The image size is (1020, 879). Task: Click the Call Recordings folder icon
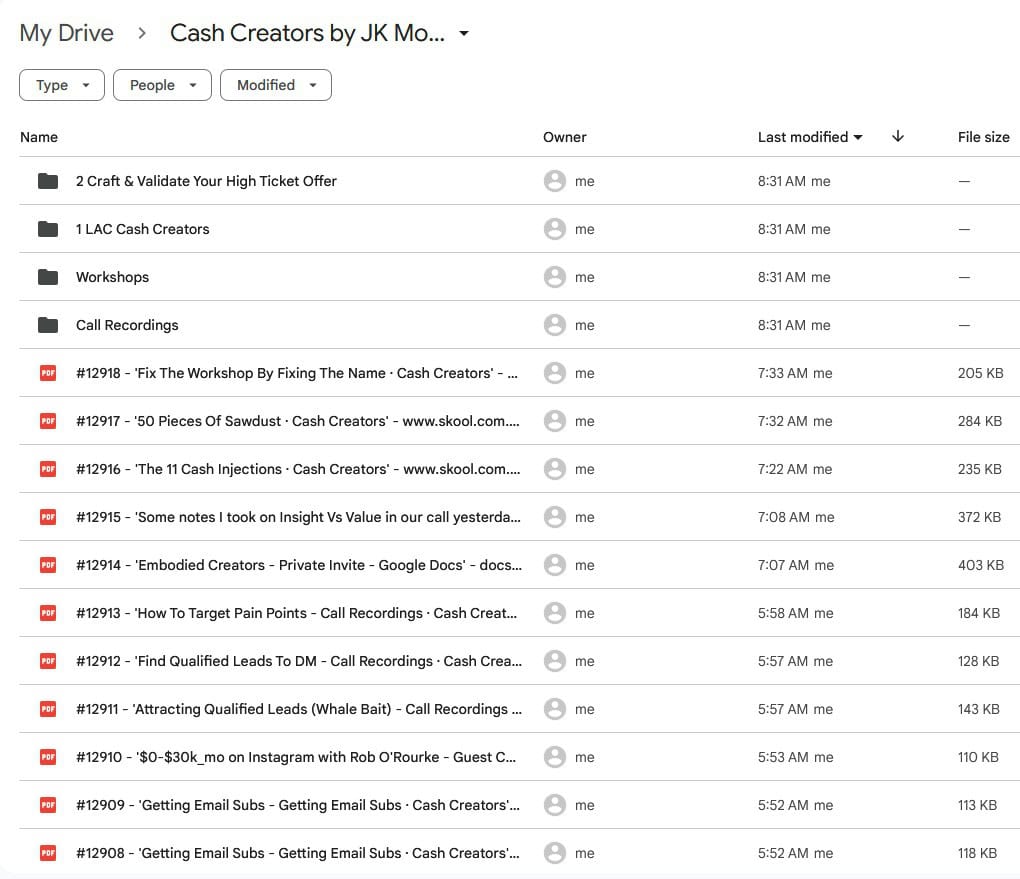[47, 325]
